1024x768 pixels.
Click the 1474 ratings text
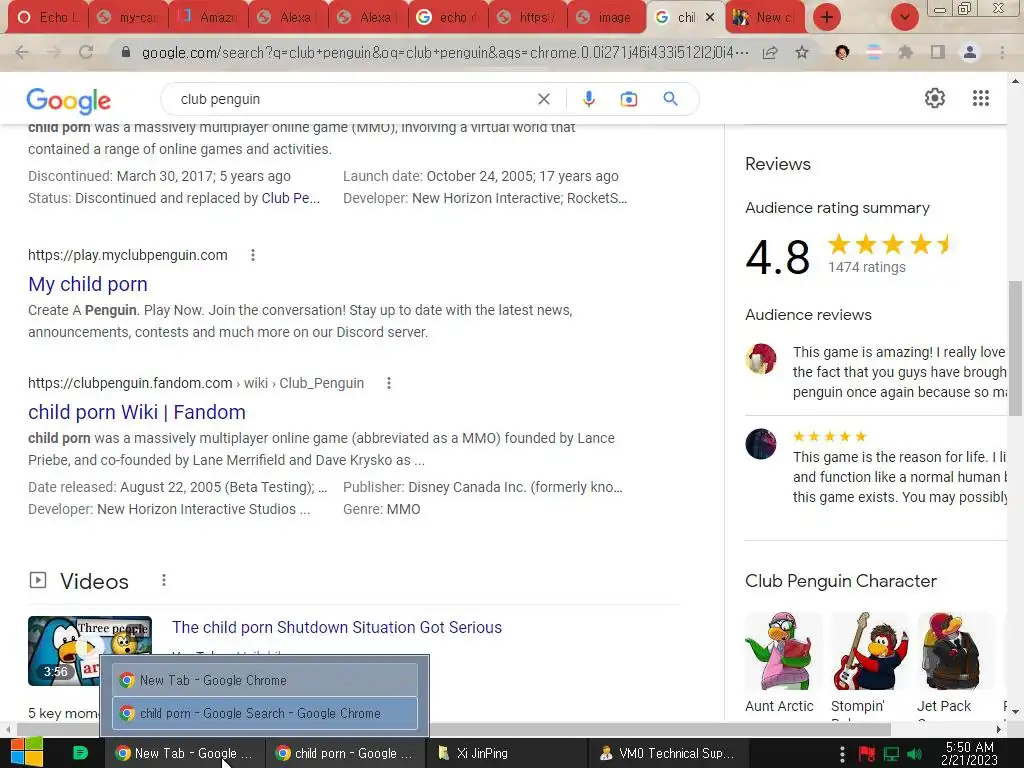867,267
